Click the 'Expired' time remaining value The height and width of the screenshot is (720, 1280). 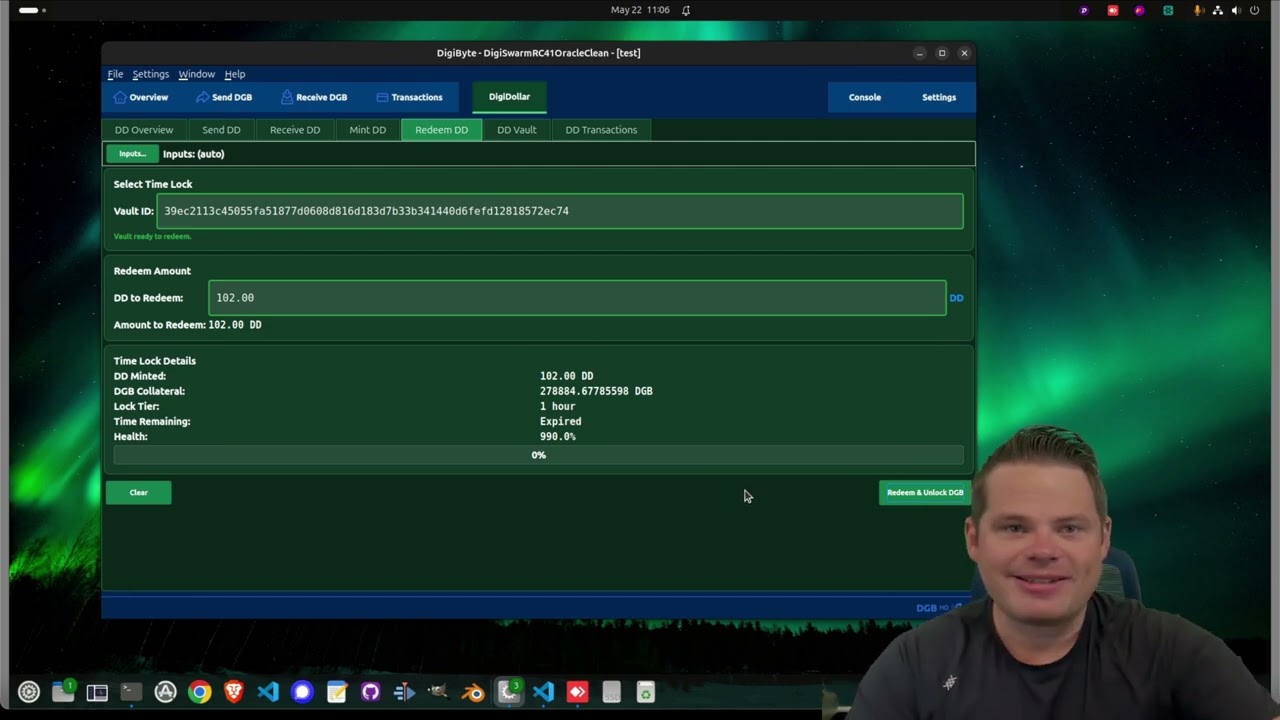point(560,421)
